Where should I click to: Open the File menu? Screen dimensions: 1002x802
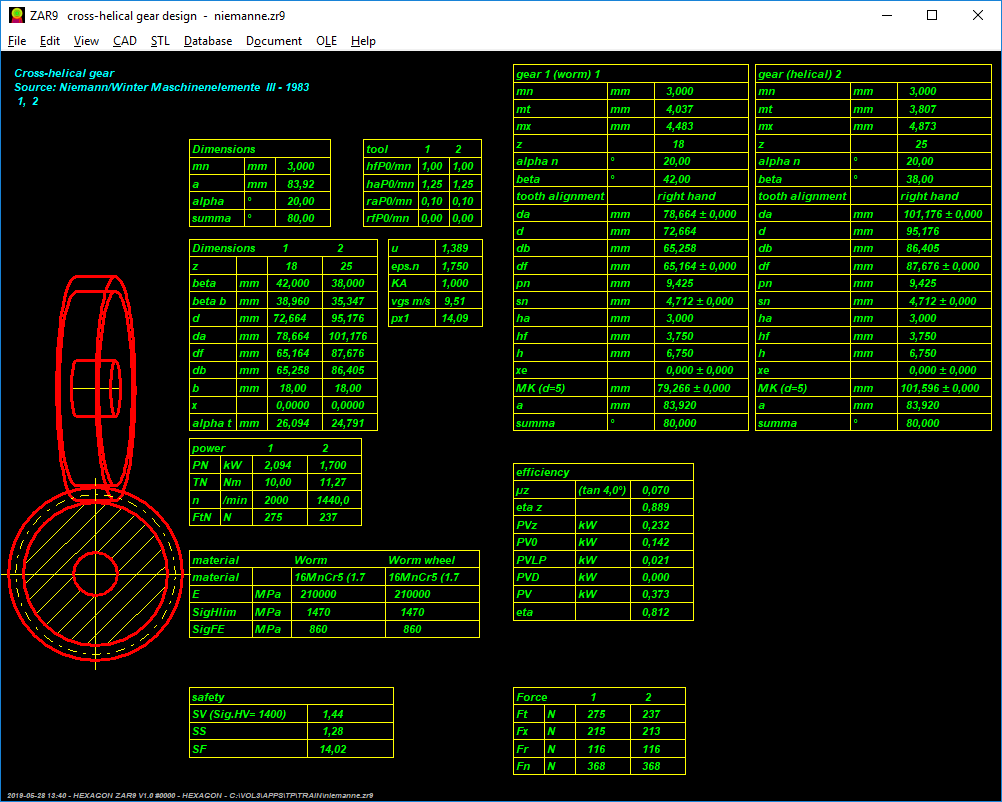click(x=17, y=41)
